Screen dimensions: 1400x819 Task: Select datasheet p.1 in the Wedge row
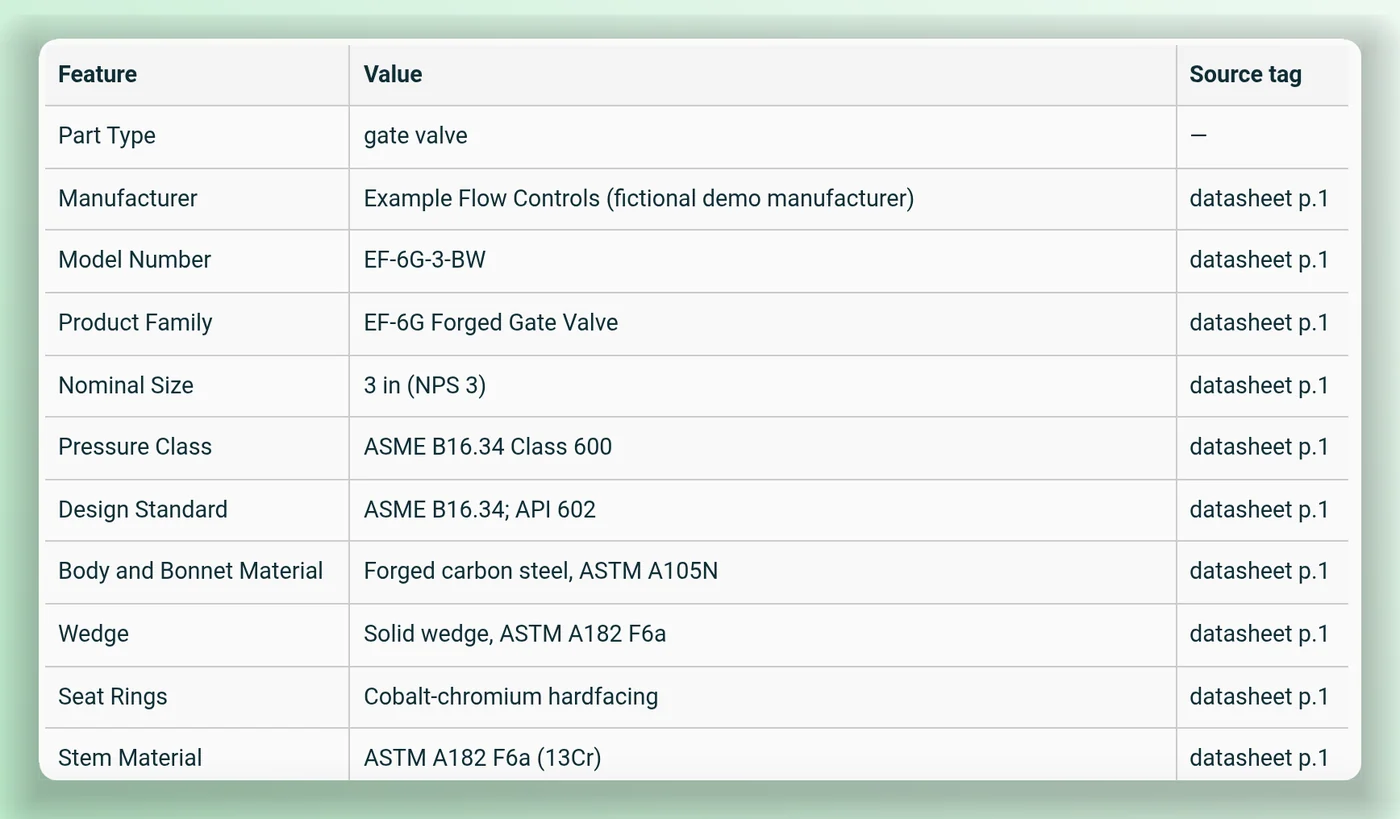[x=1259, y=634]
